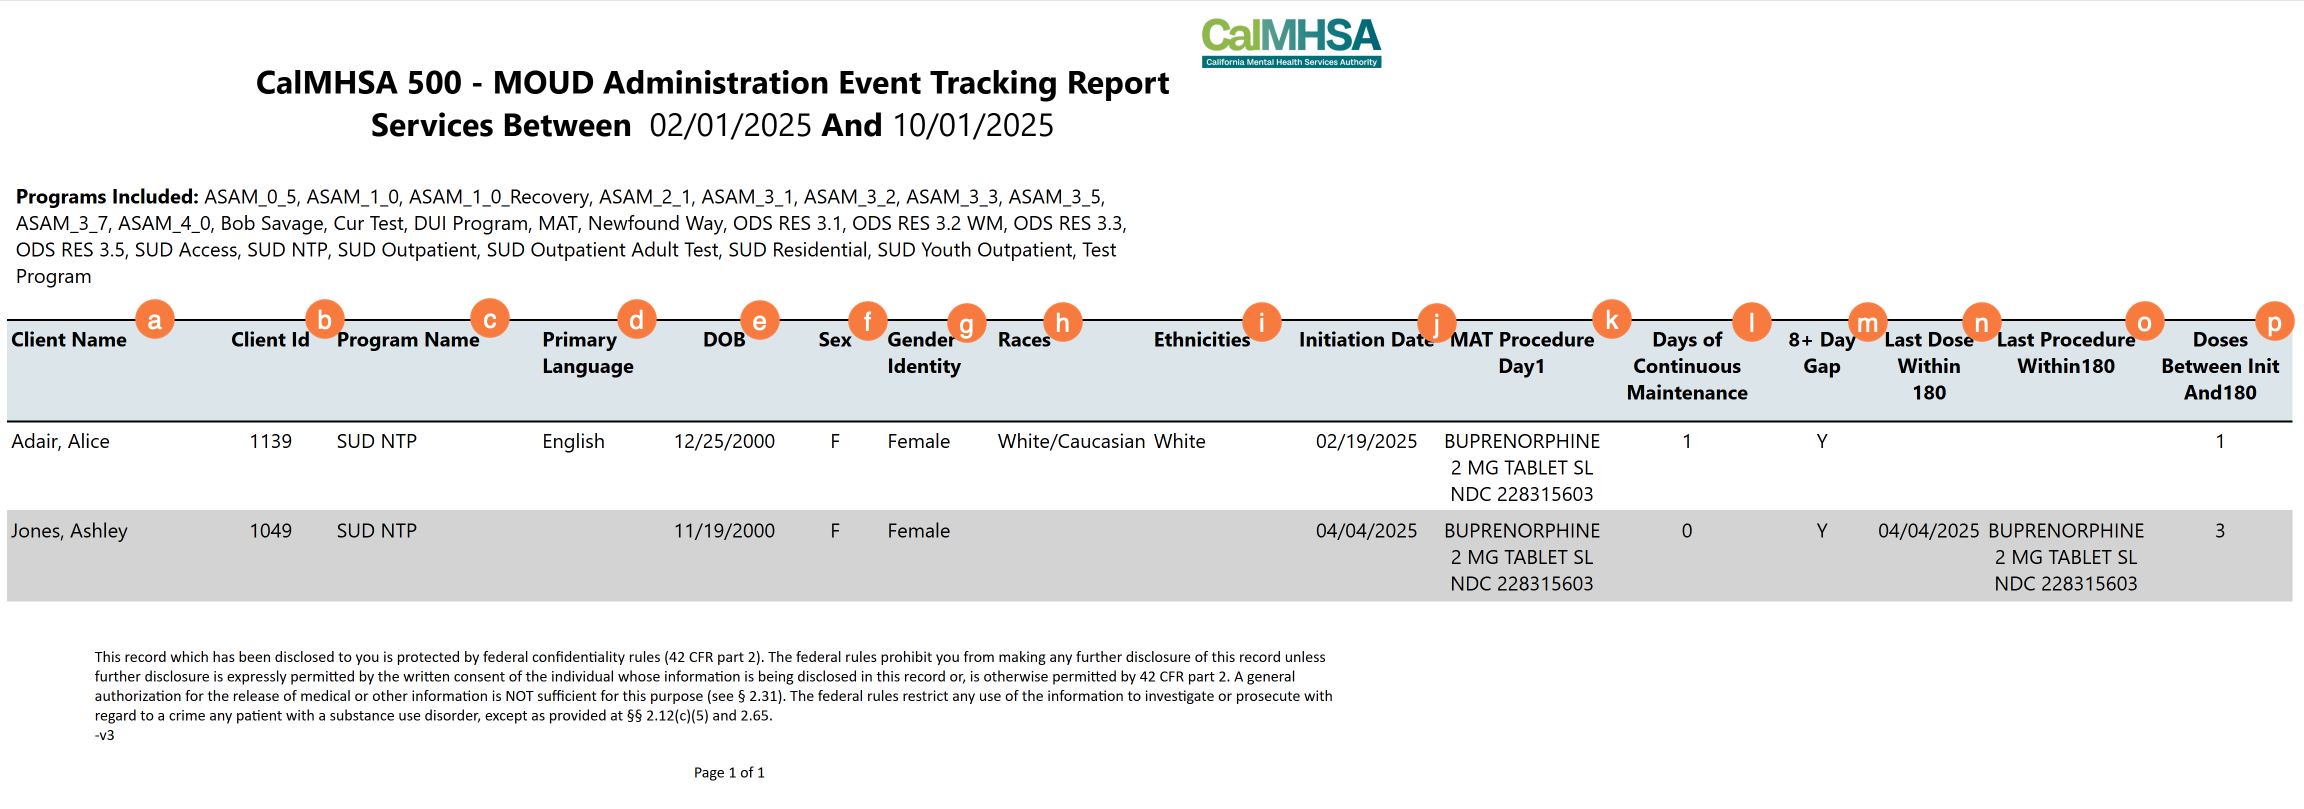The height and width of the screenshot is (809, 2304).
Task: Click the 'Page 1 of 1' footer
Action: pos(729,773)
